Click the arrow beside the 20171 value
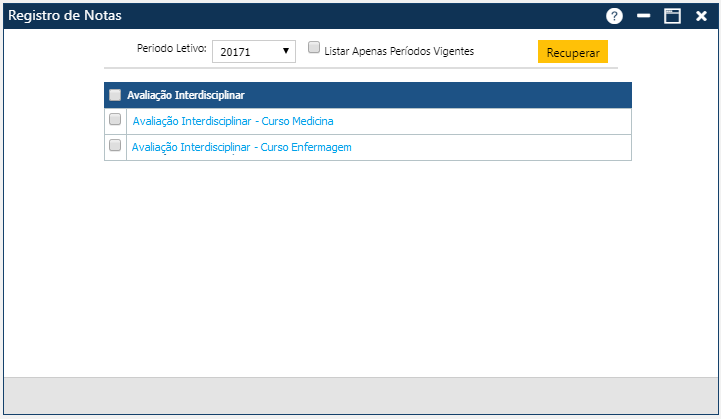This screenshot has width=721, height=419. [x=285, y=51]
